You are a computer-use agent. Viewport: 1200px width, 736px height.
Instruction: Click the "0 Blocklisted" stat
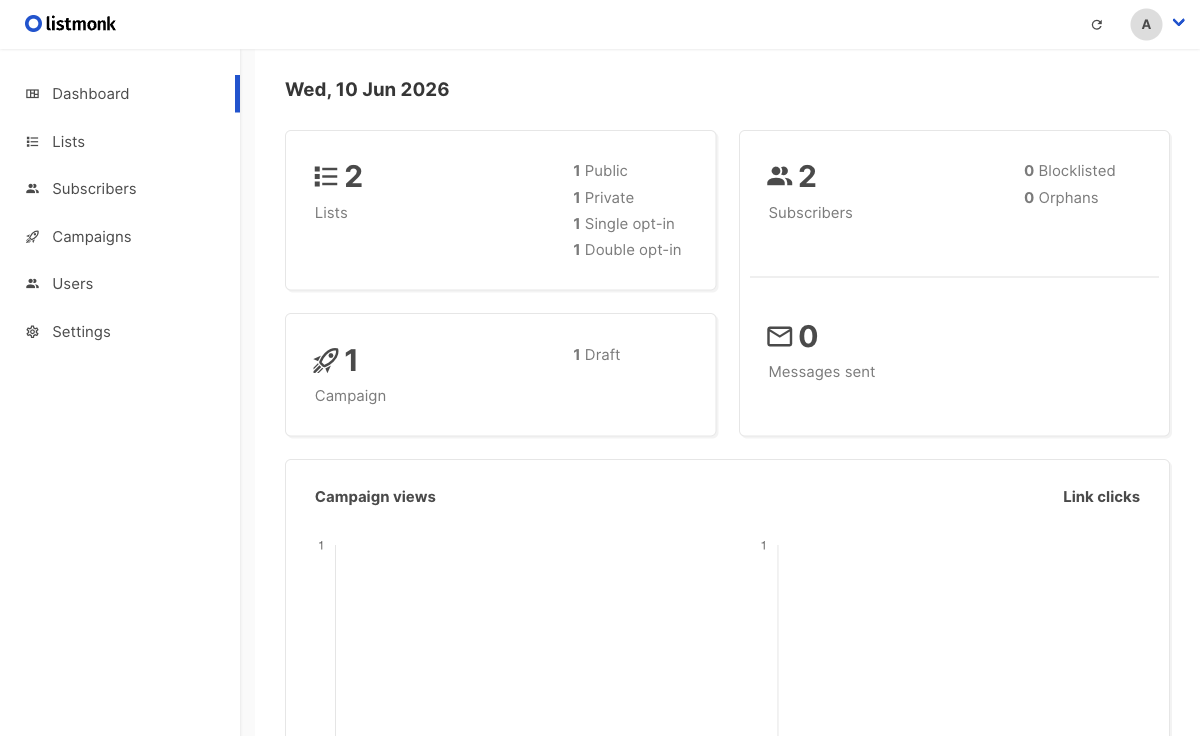(x=1069, y=171)
